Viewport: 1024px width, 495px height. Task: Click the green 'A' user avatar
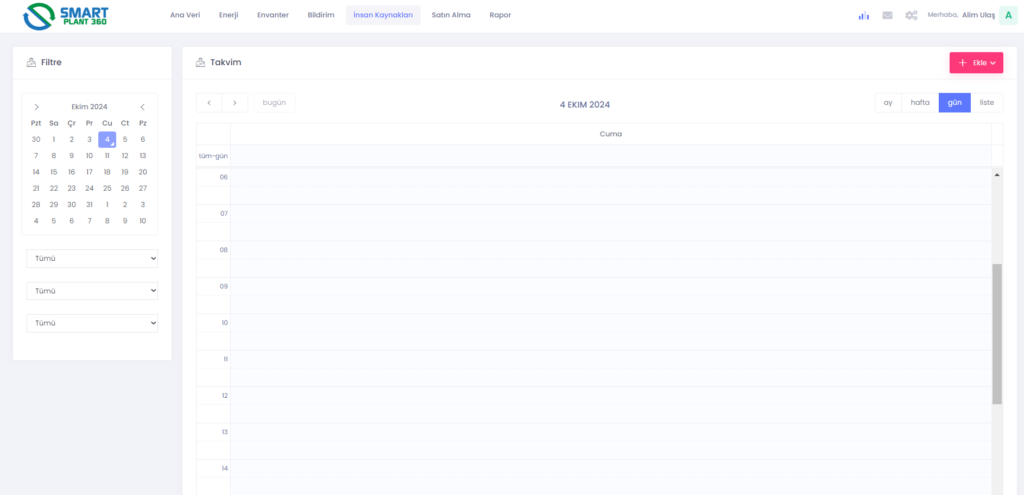tap(1007, 15)
